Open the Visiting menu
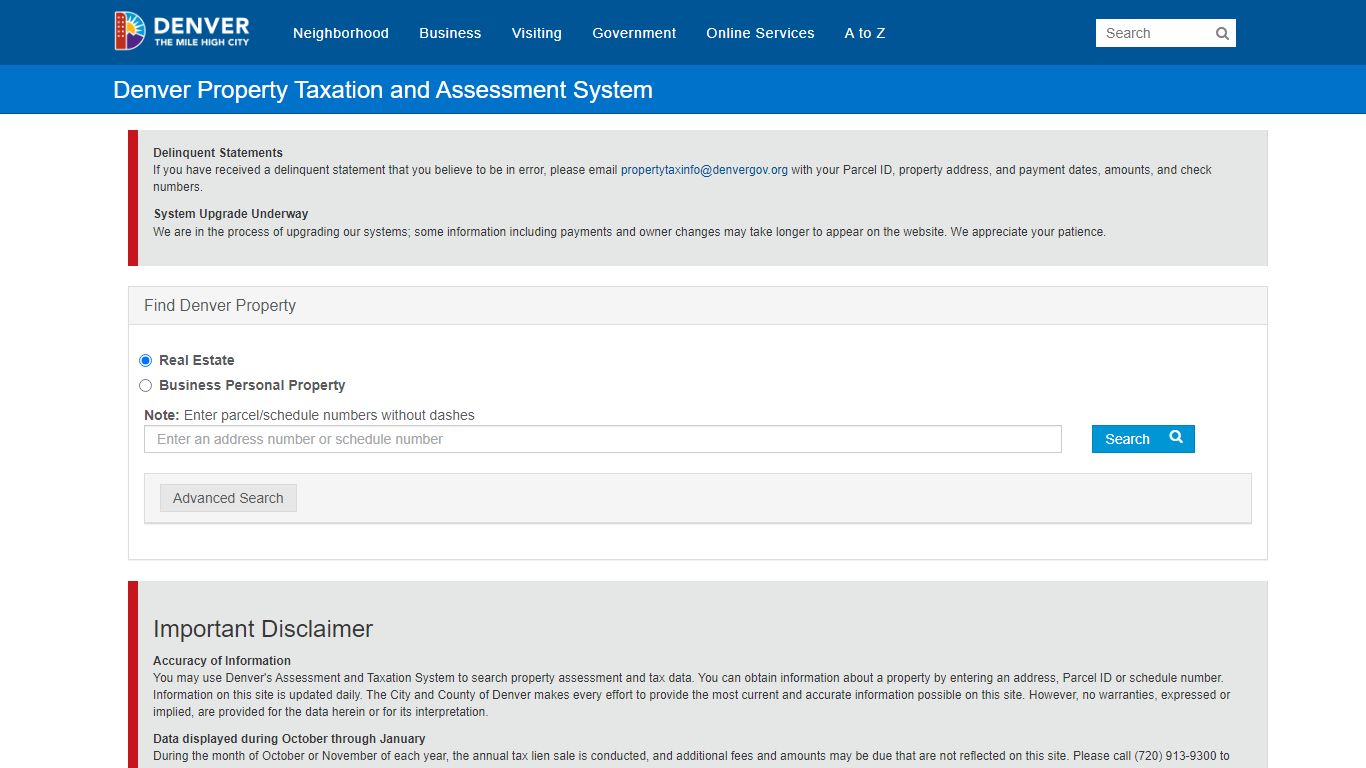Screen dimensions: 1366x768 point(537,33)
